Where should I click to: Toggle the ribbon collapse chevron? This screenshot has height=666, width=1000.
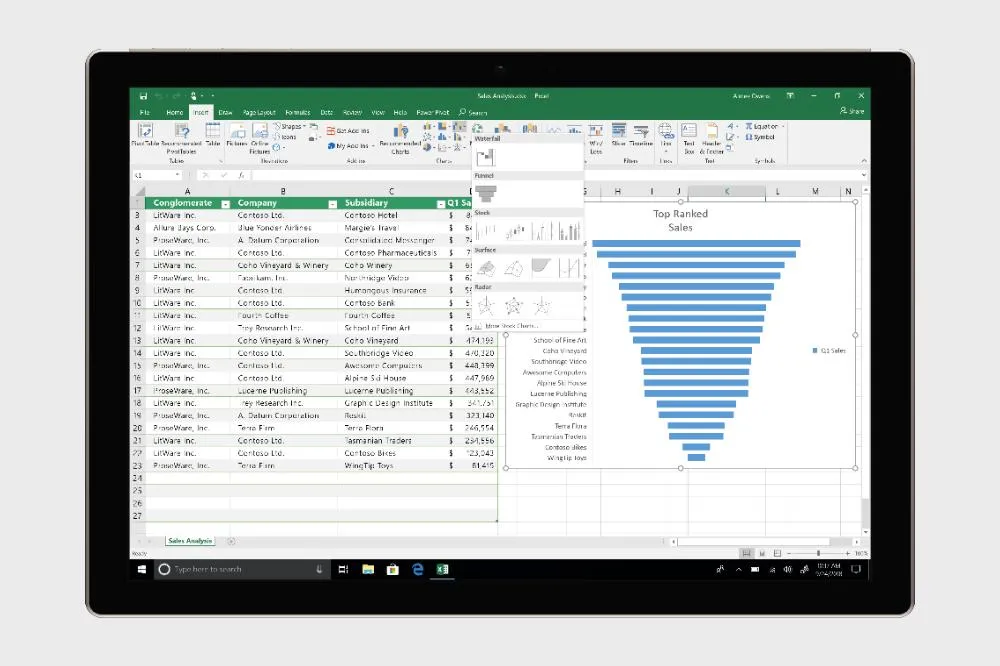pyautogui.click(x=863, y=160)
